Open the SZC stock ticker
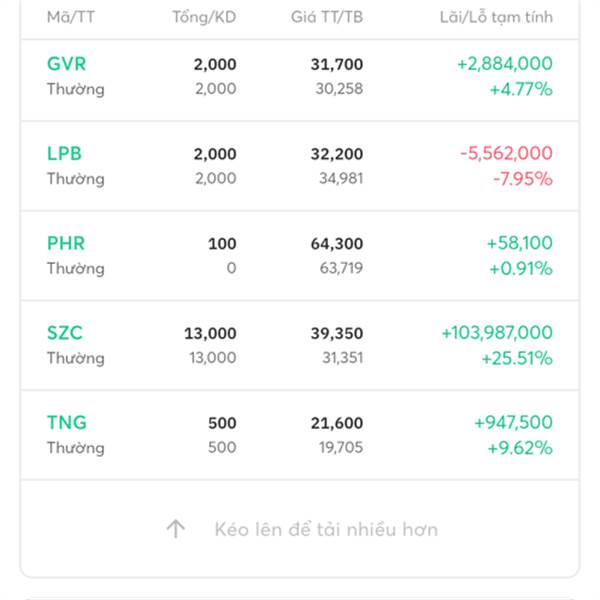The height and width of the screenshot is (600, 600). coord(65,333)
